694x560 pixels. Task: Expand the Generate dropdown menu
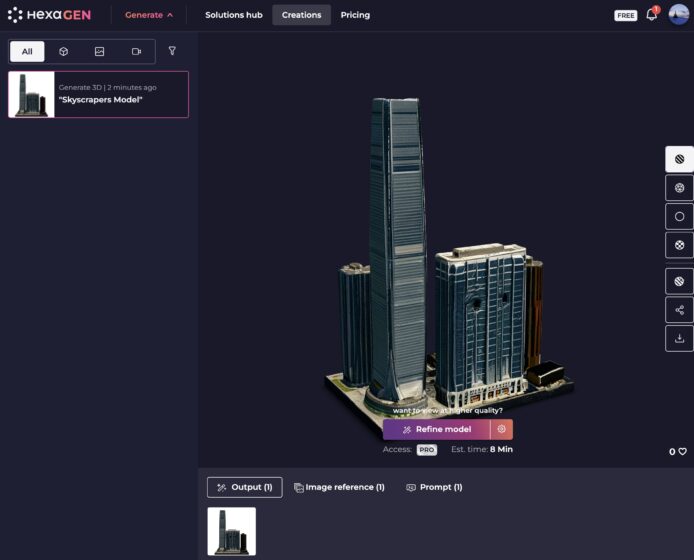click(x=148, y=15)
